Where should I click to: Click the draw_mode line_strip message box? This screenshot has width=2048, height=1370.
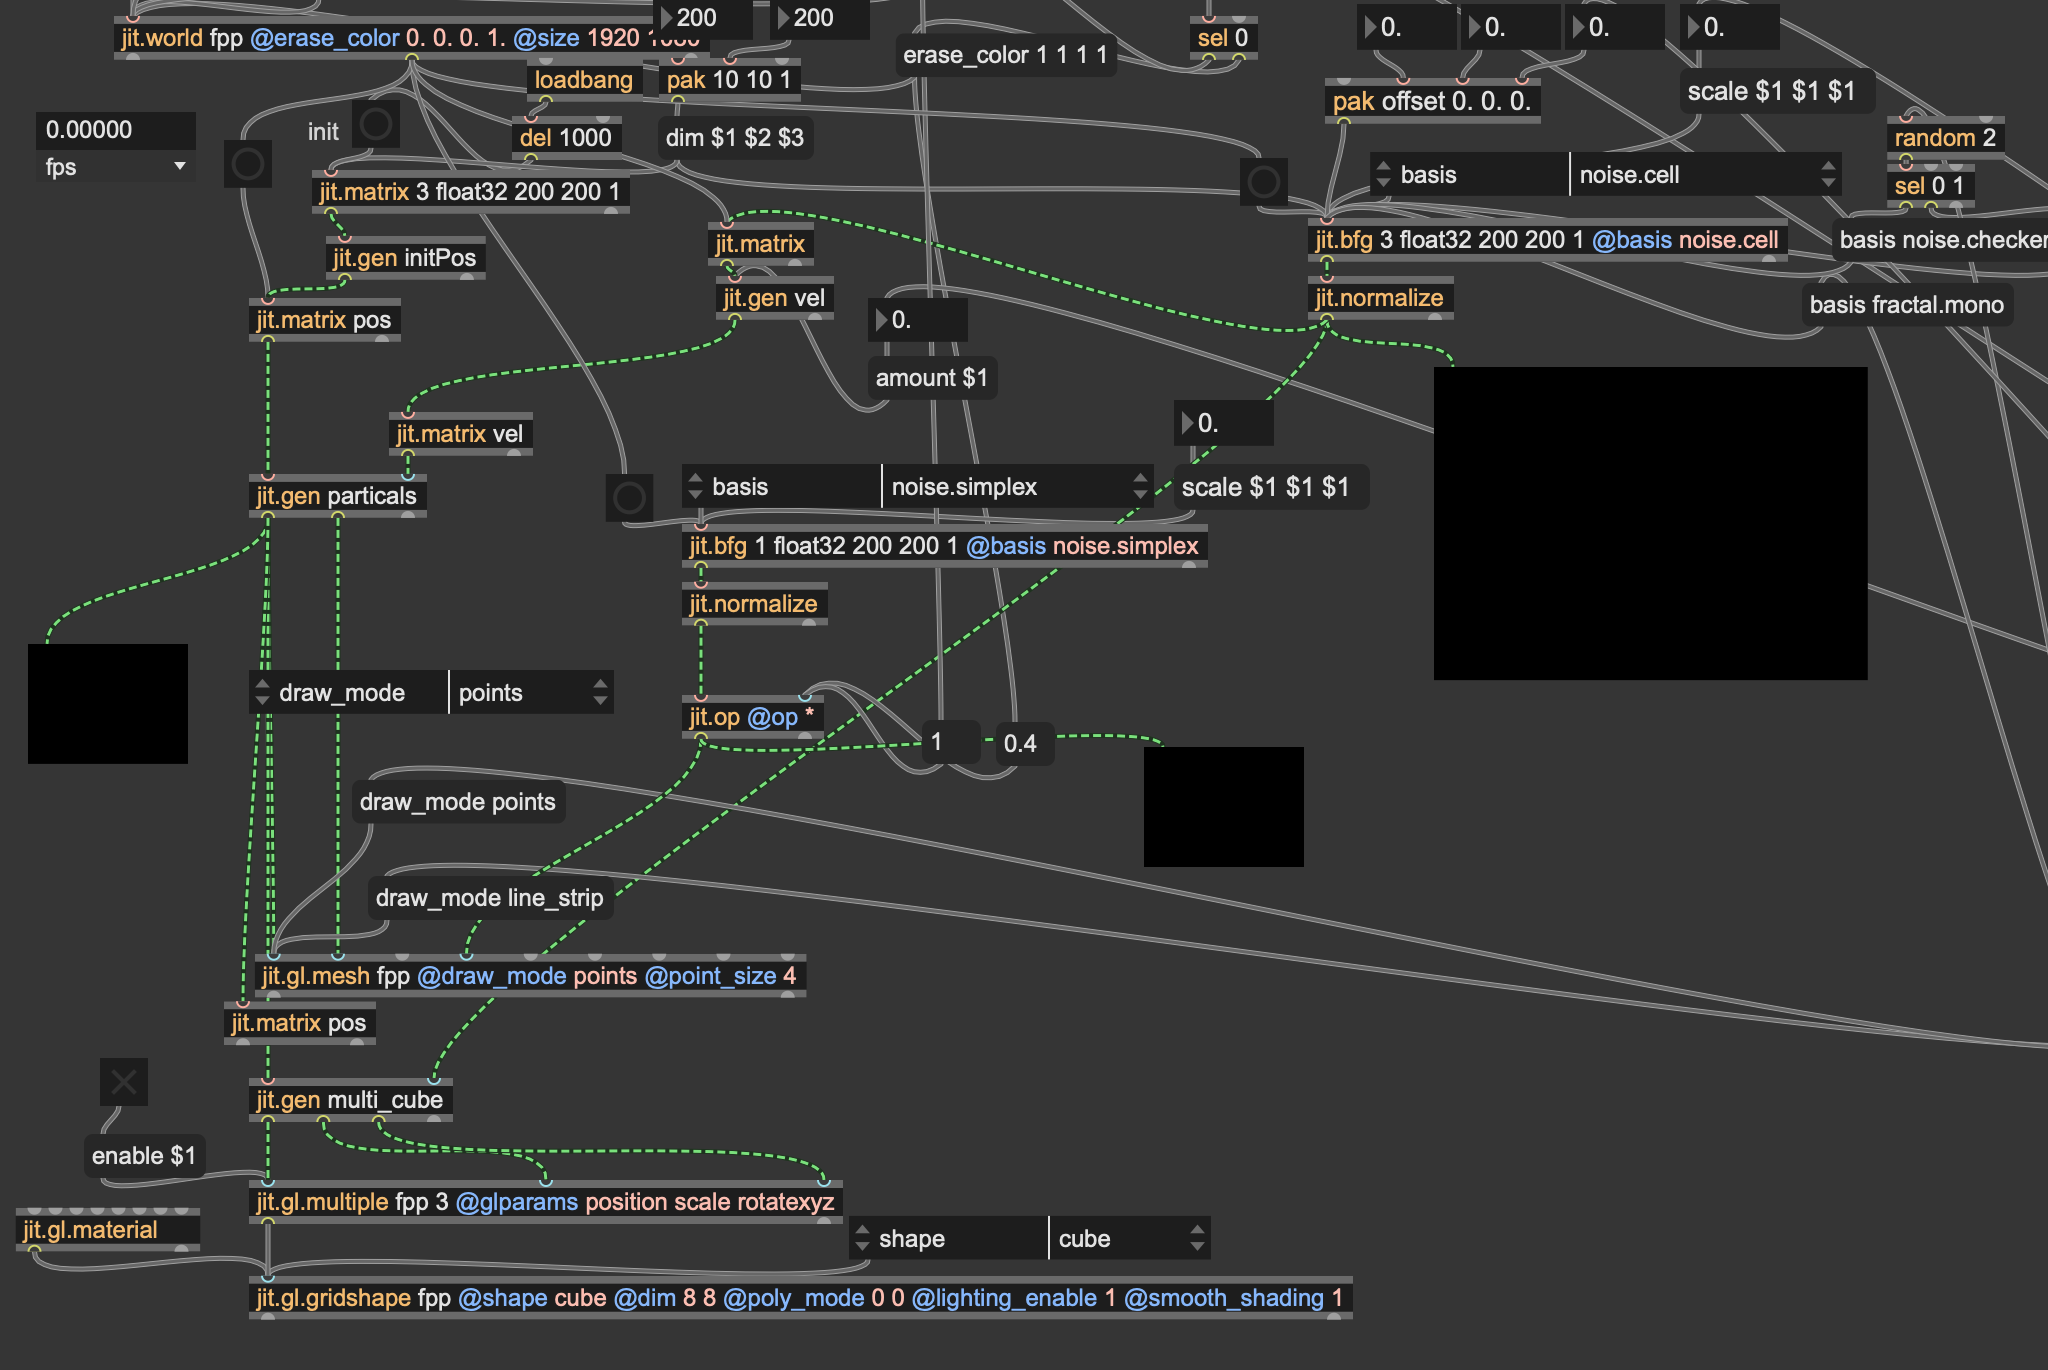pyautogui.click(x=490, y=898)
